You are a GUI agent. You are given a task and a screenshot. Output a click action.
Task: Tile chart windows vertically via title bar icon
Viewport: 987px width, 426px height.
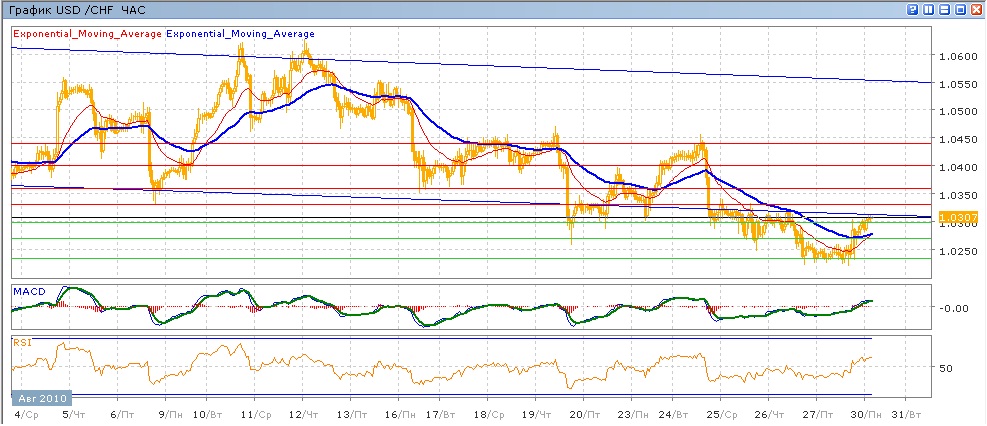929,9
